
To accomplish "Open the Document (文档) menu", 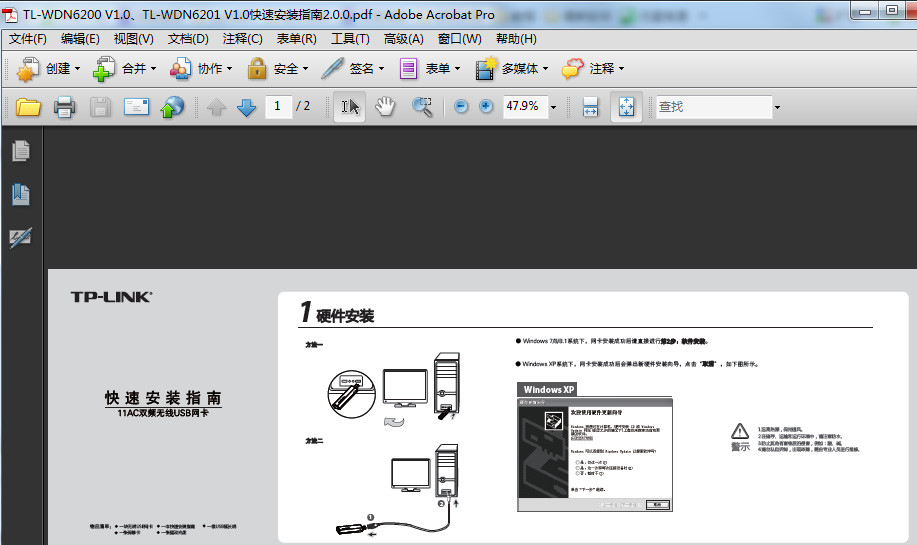I will click(x=188, y=39).
